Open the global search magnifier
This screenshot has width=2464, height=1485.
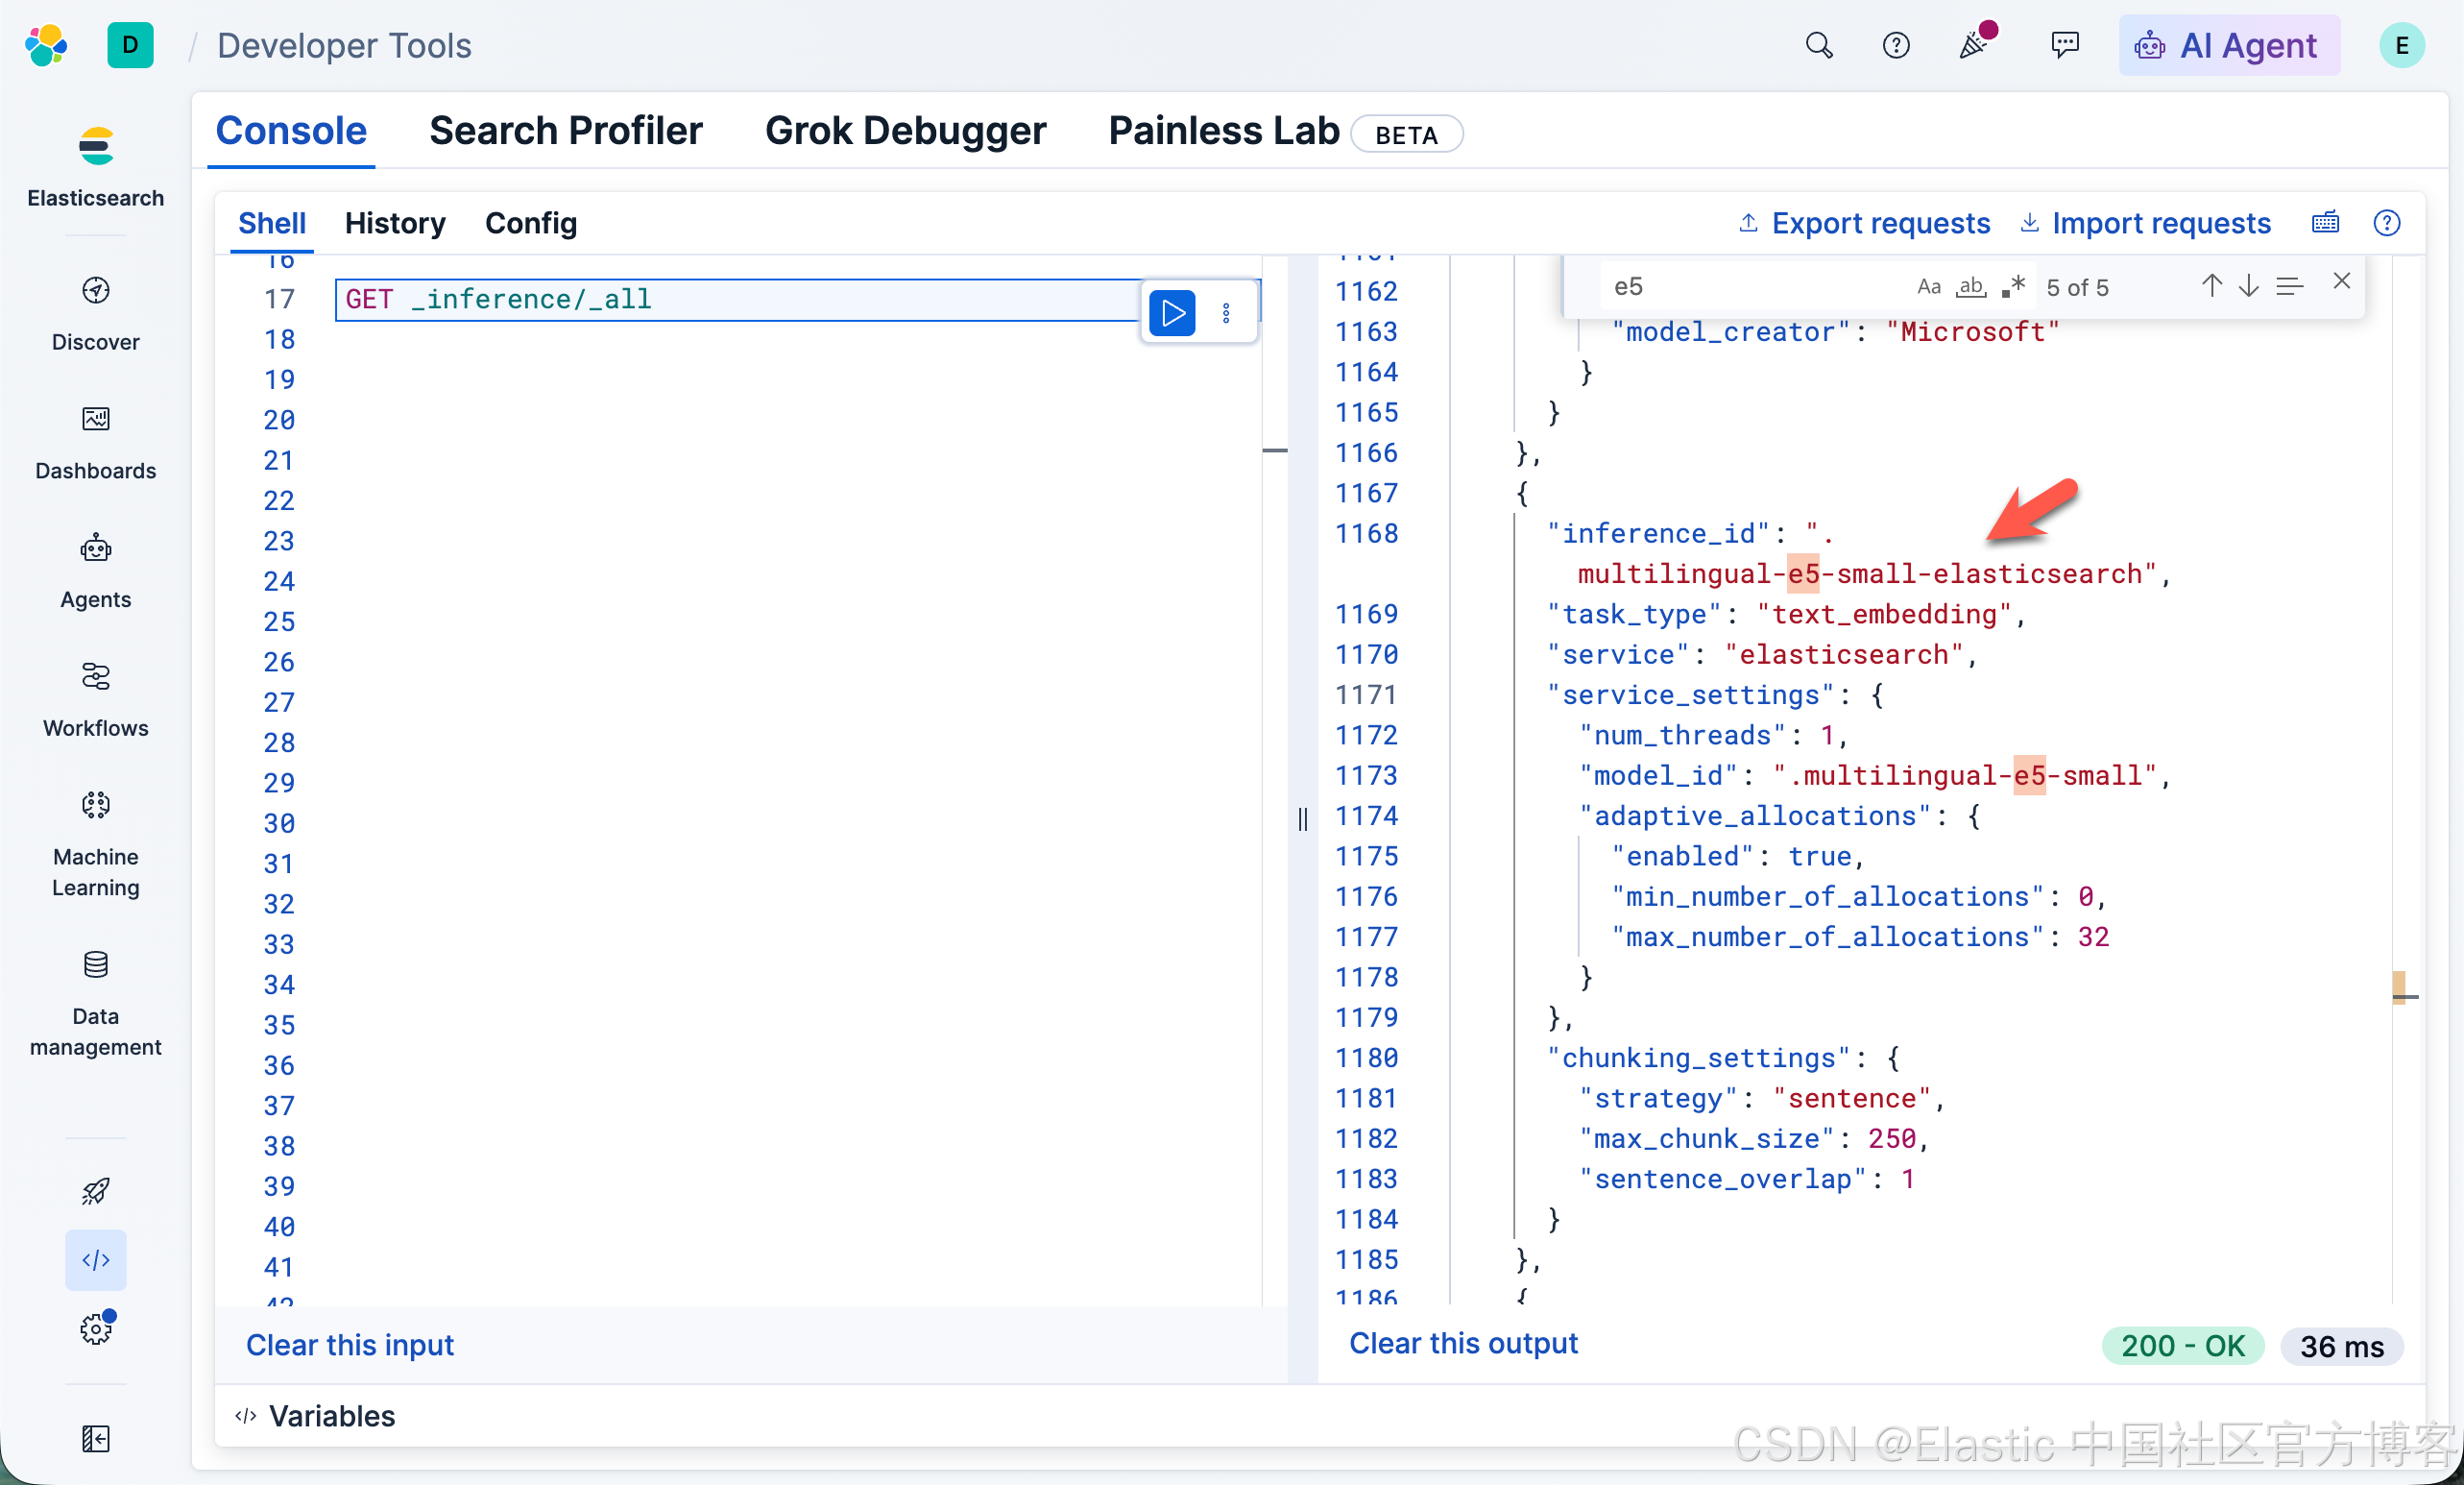pos(1819,45)
